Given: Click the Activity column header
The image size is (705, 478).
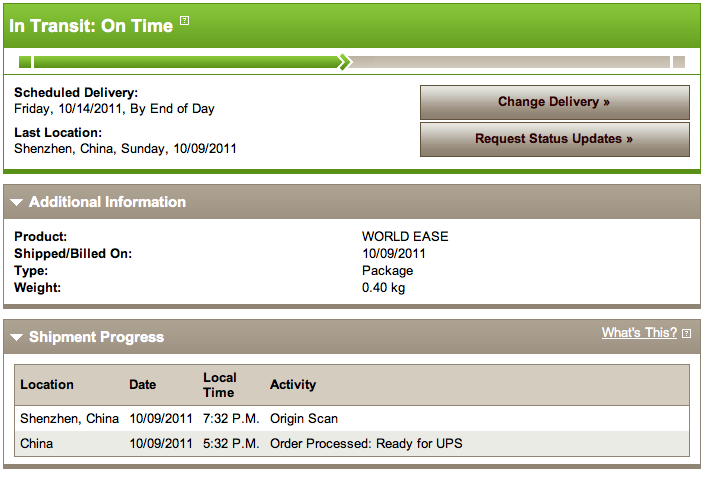Looking at the screenshot, I should (293, 384).
